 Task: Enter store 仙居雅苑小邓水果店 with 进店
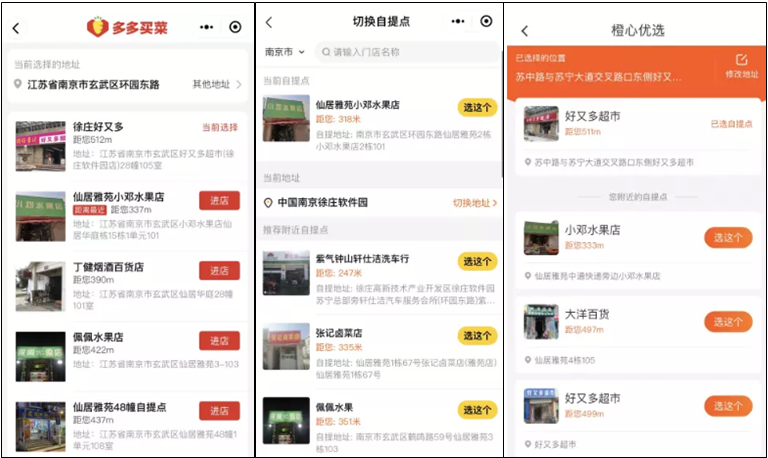[x=219, y=200]
